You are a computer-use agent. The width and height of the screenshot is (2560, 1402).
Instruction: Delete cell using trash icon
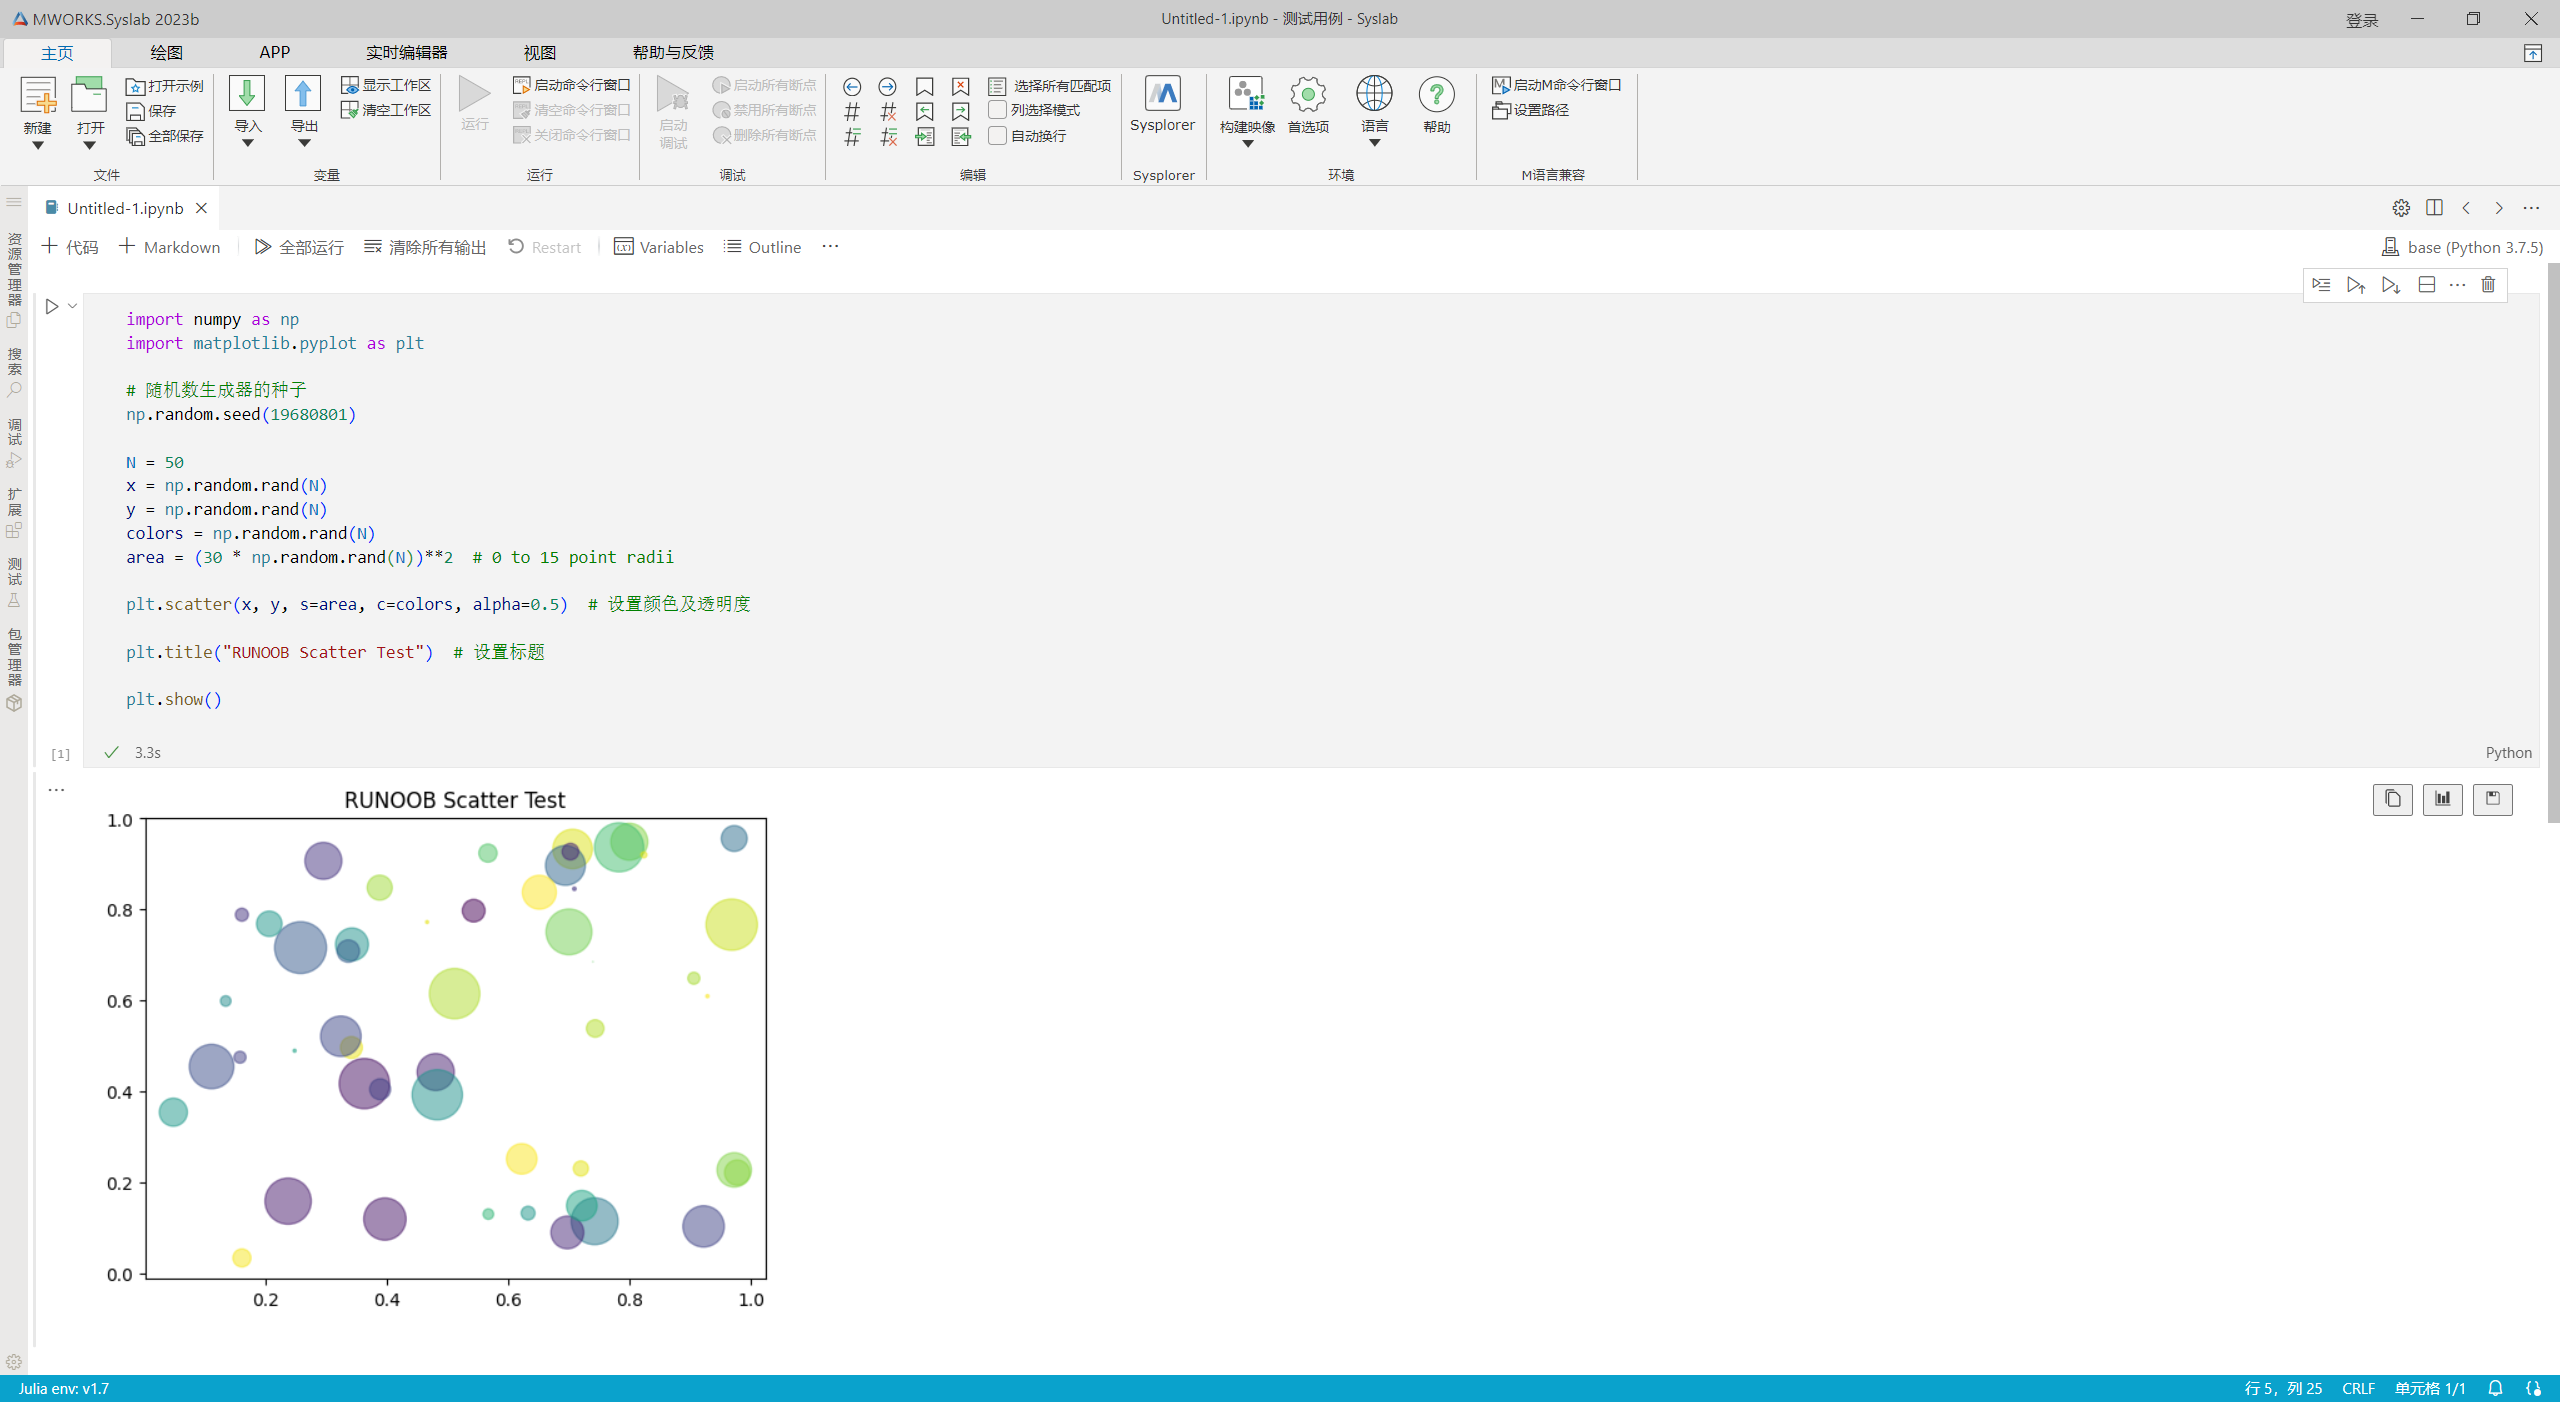pos(2488,285)
